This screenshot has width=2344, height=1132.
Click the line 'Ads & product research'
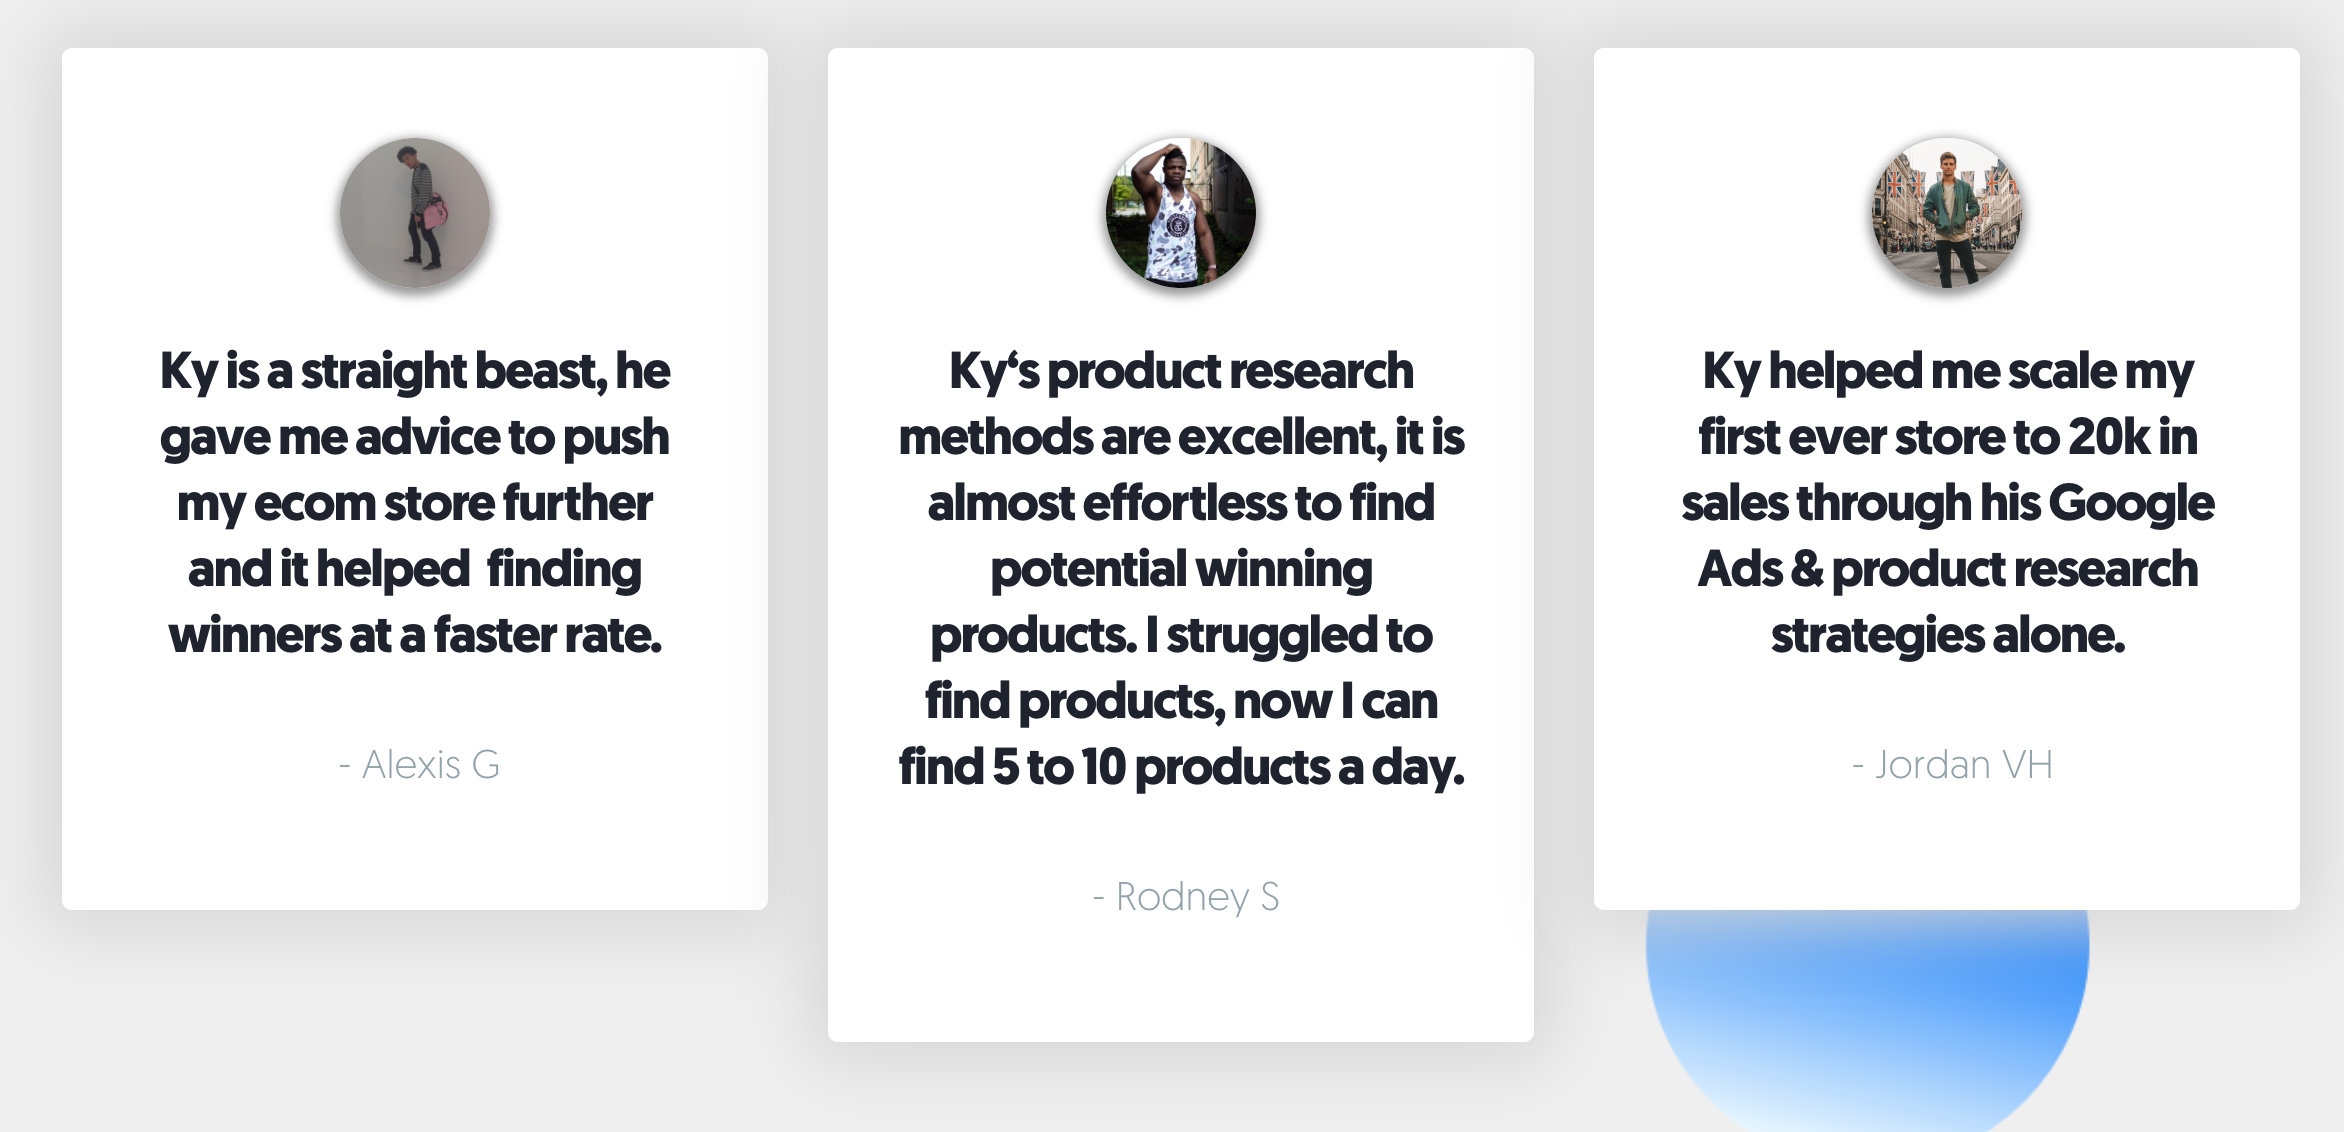pos(1947,569)
